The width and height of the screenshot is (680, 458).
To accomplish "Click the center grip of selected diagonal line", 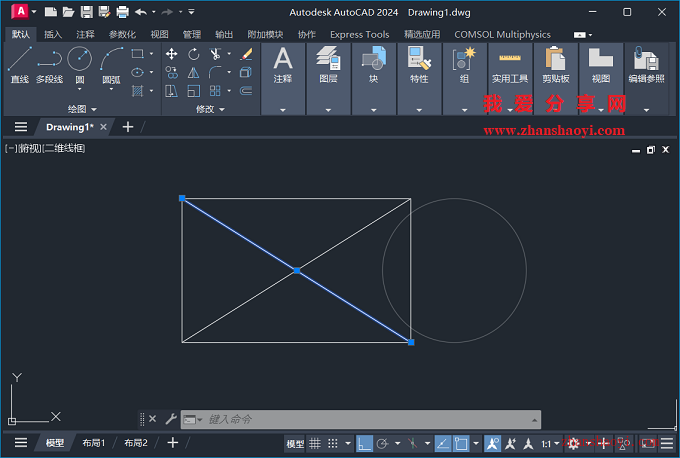I will [297, 271].
